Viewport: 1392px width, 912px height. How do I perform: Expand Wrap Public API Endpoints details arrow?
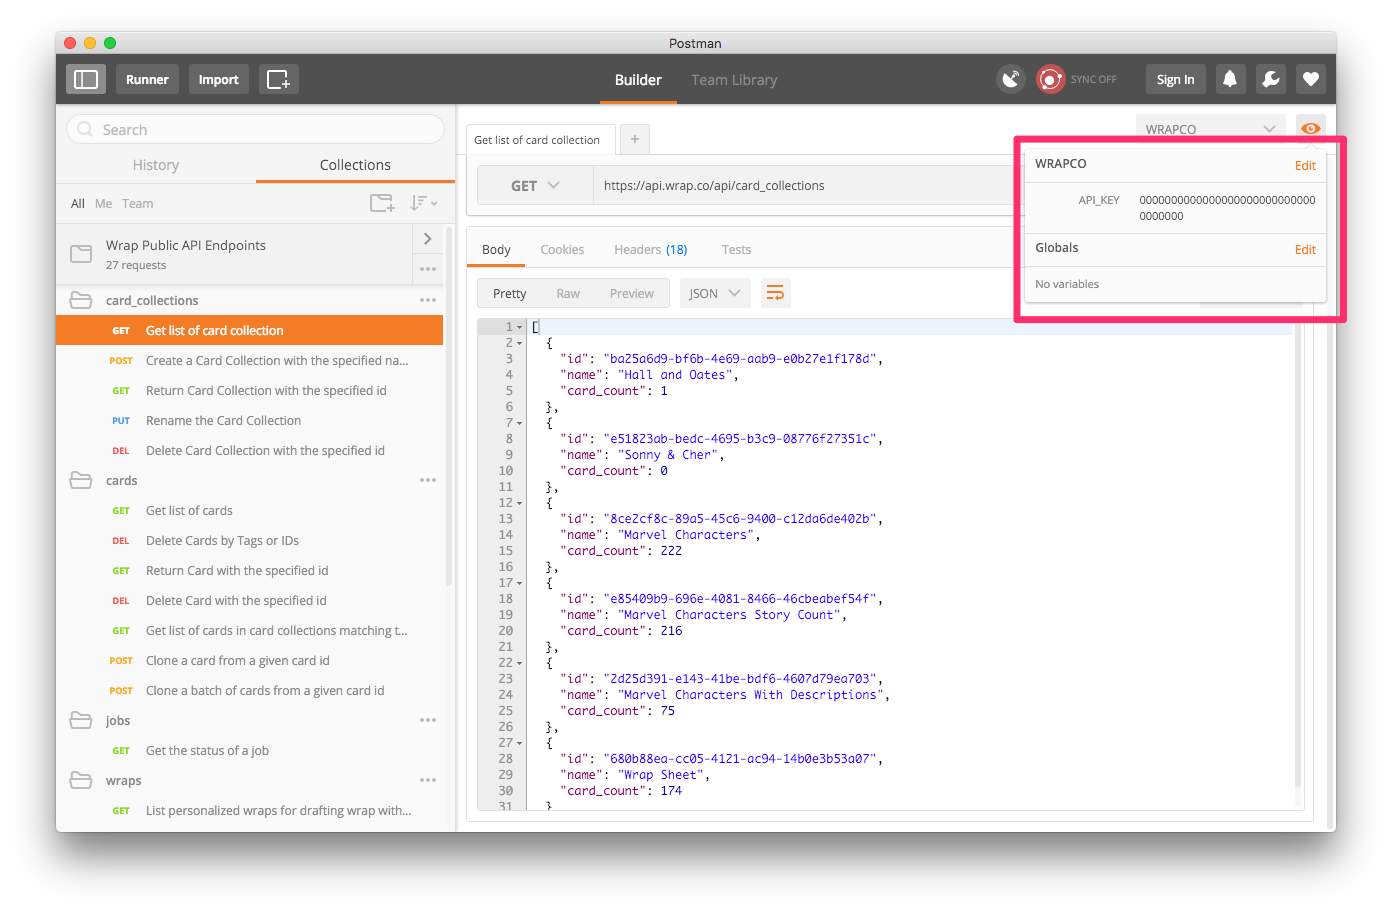[428, 238]
